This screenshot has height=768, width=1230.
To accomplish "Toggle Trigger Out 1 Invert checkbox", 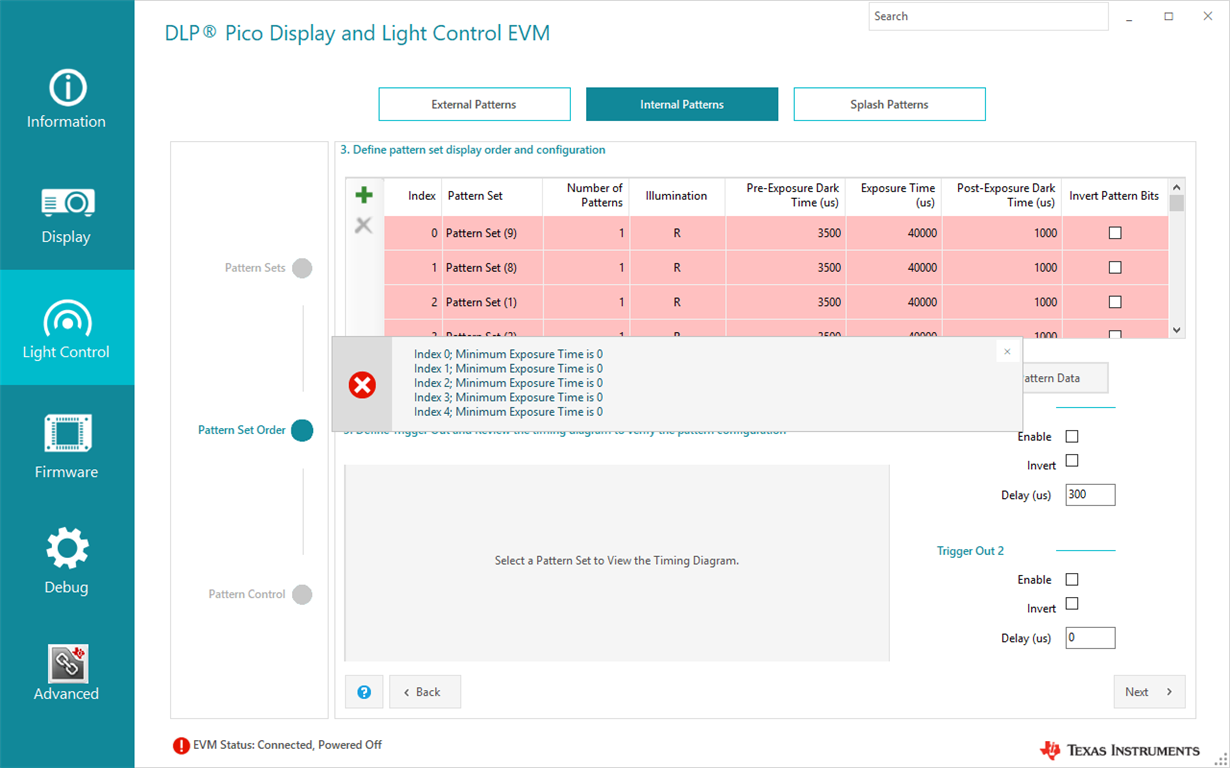I will (x=1072, y=461).
